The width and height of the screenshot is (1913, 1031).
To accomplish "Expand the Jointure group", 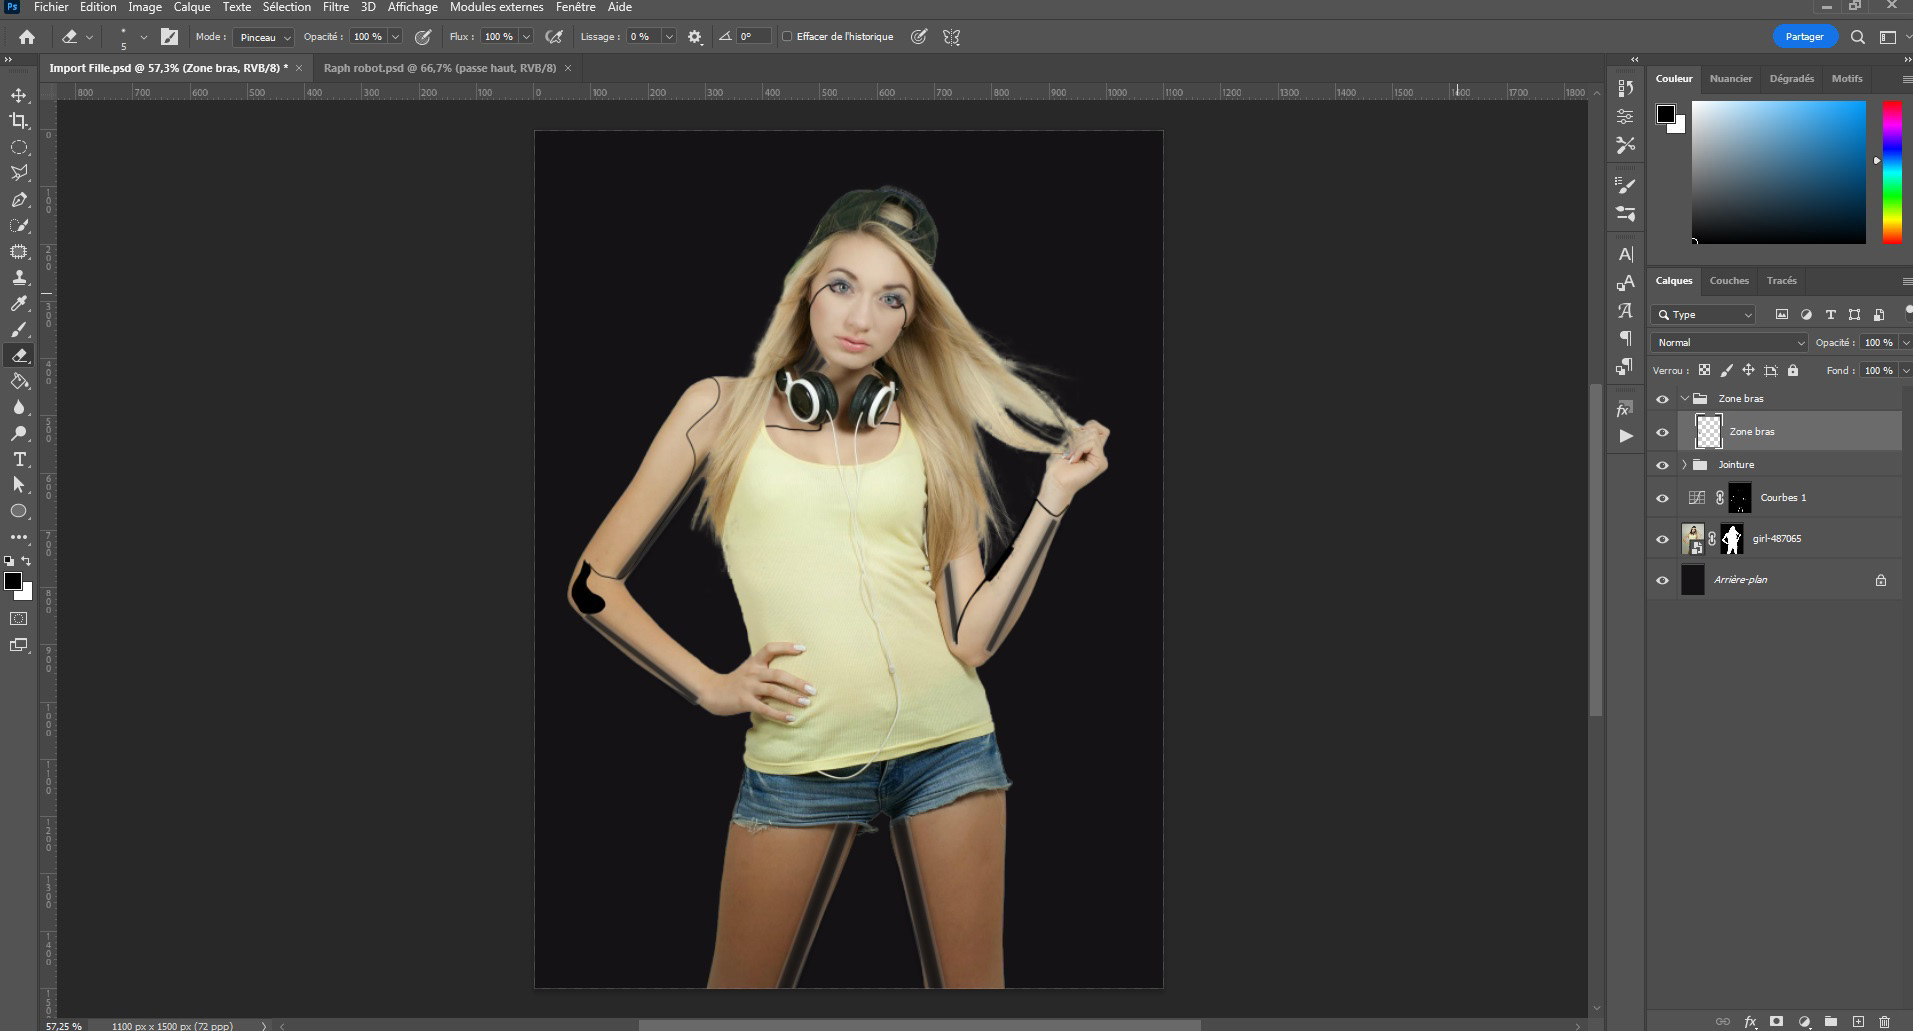I will [1685, 465].
